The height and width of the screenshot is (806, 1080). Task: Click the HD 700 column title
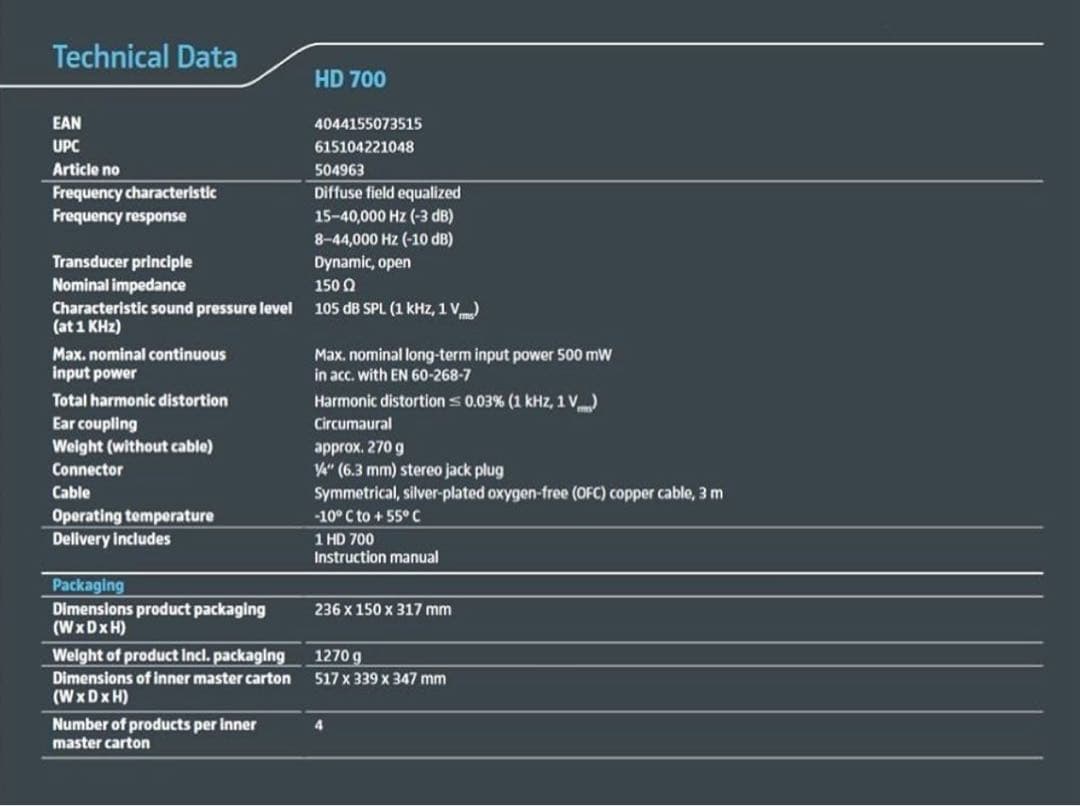(350, 80)
